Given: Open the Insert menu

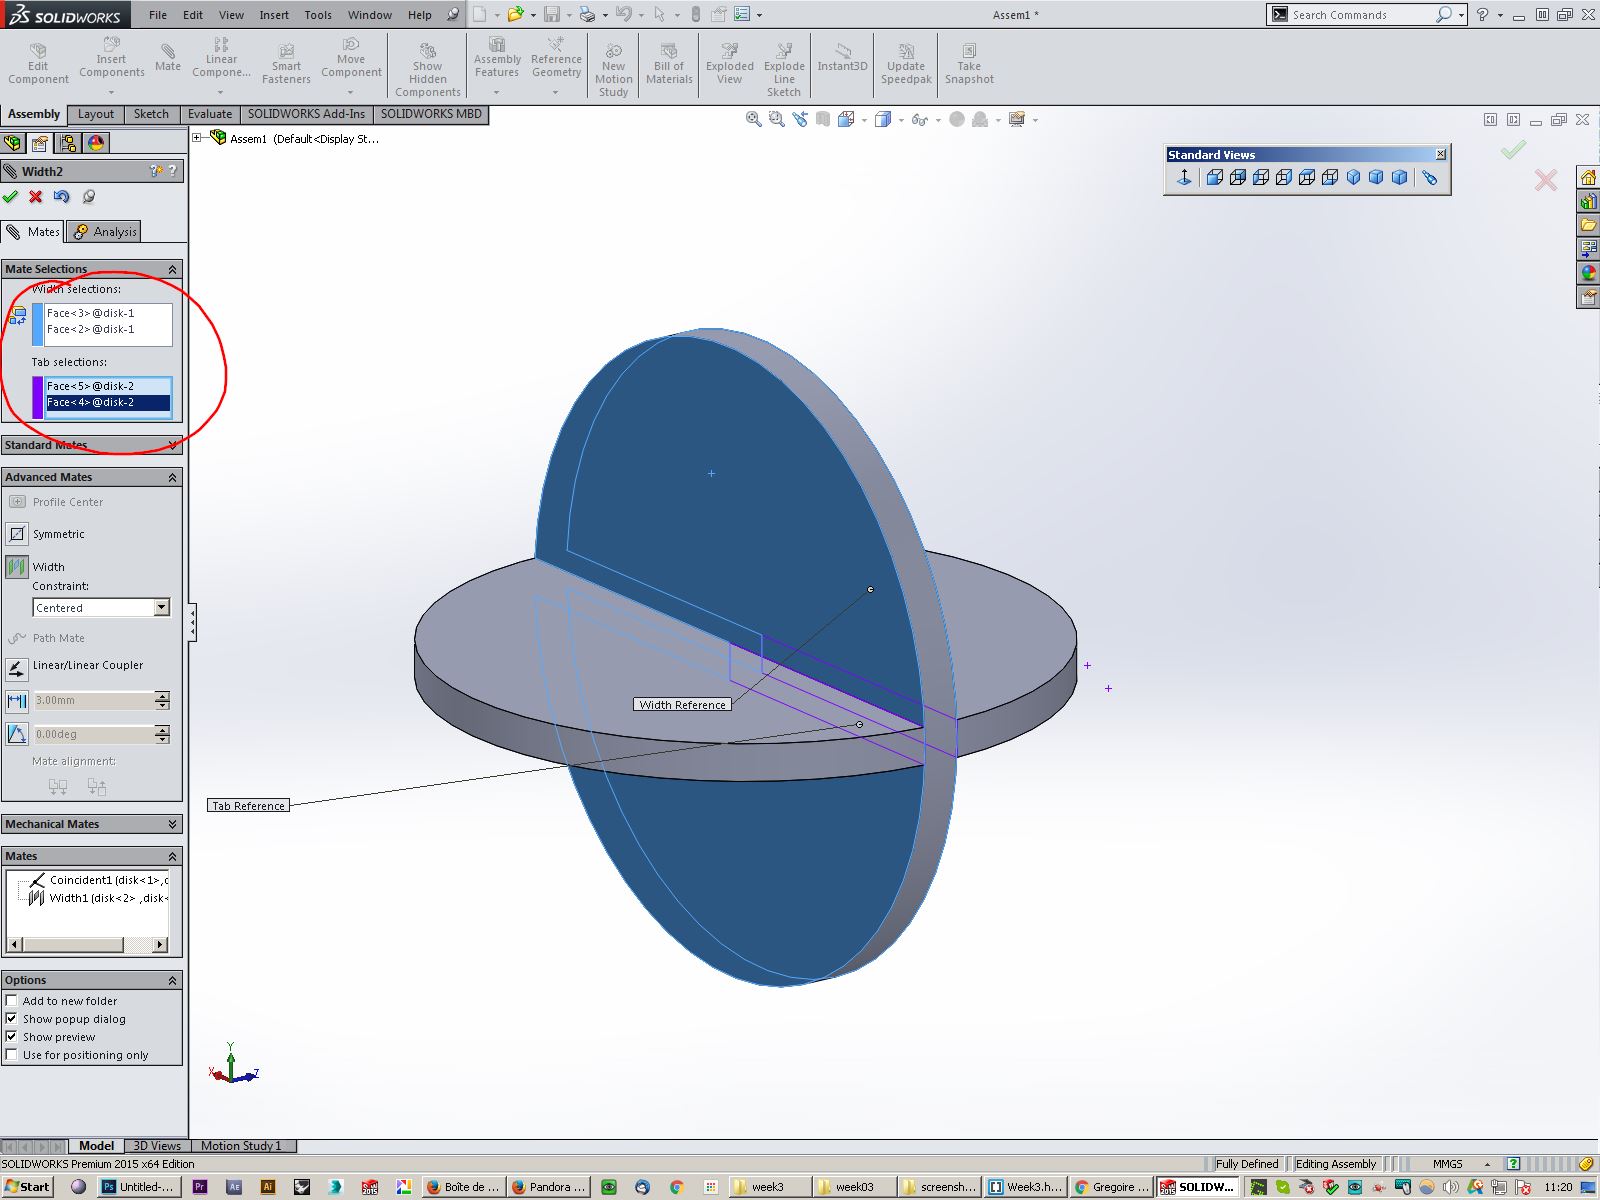Looking at the screenshot, I should (274, 15).
